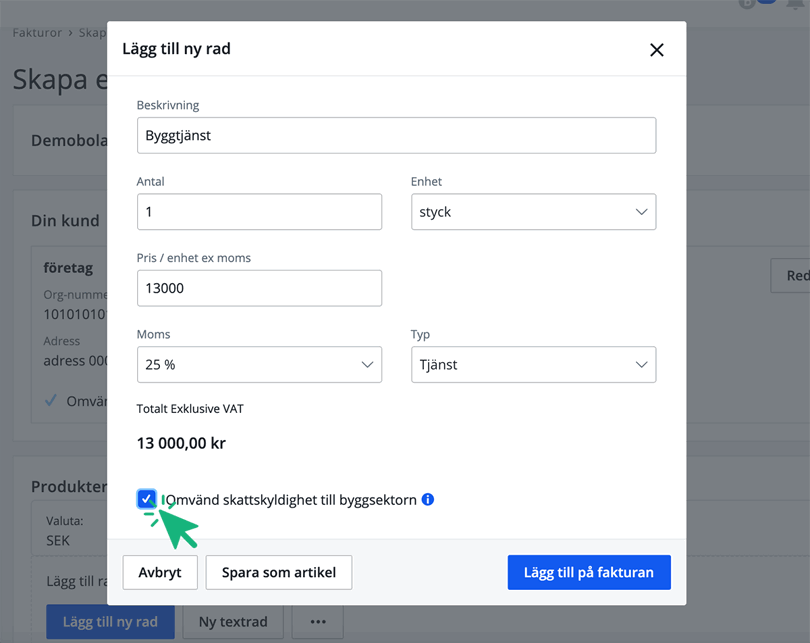This screenshot has height=643, width=810.
Task: Close the Lägg till ny rad dialog
Action: click(657, 50)
